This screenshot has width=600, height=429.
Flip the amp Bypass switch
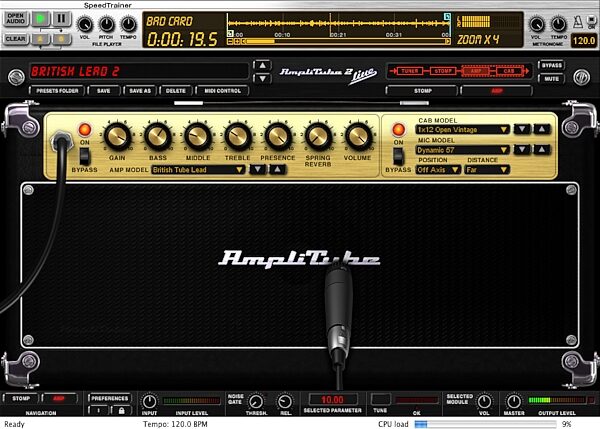tap(85, 156)
